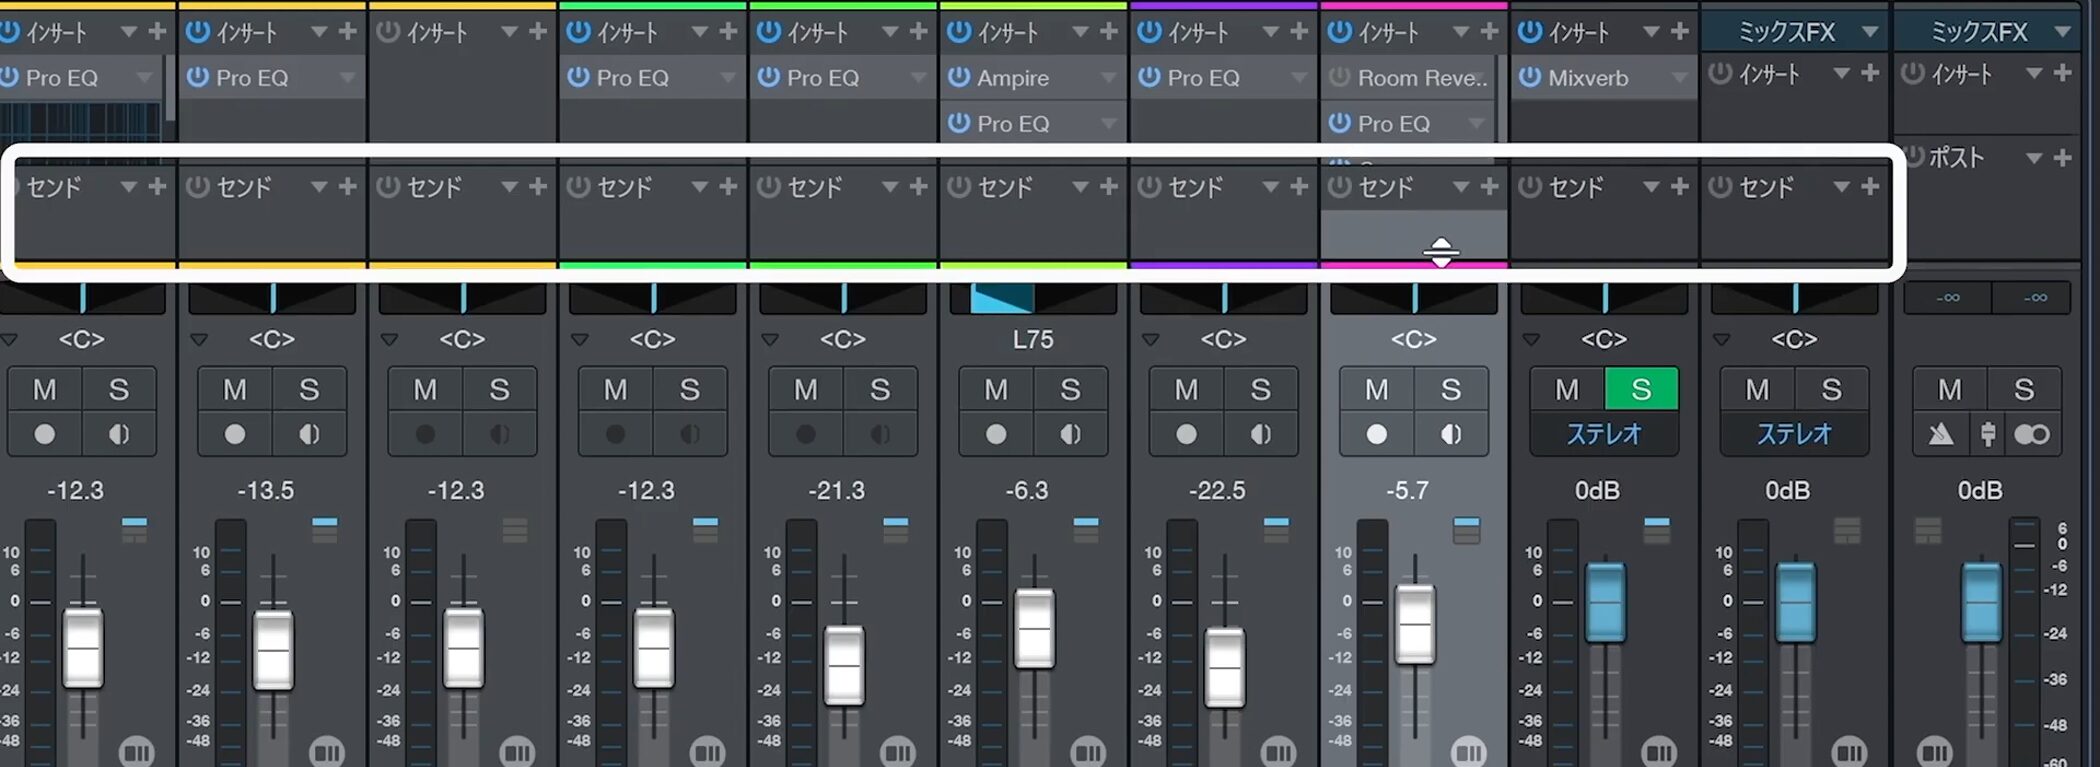Viewport: 2100px width, 767px height.
Task: Click the -5.7 volume value field
Action: click(1407, 491)
